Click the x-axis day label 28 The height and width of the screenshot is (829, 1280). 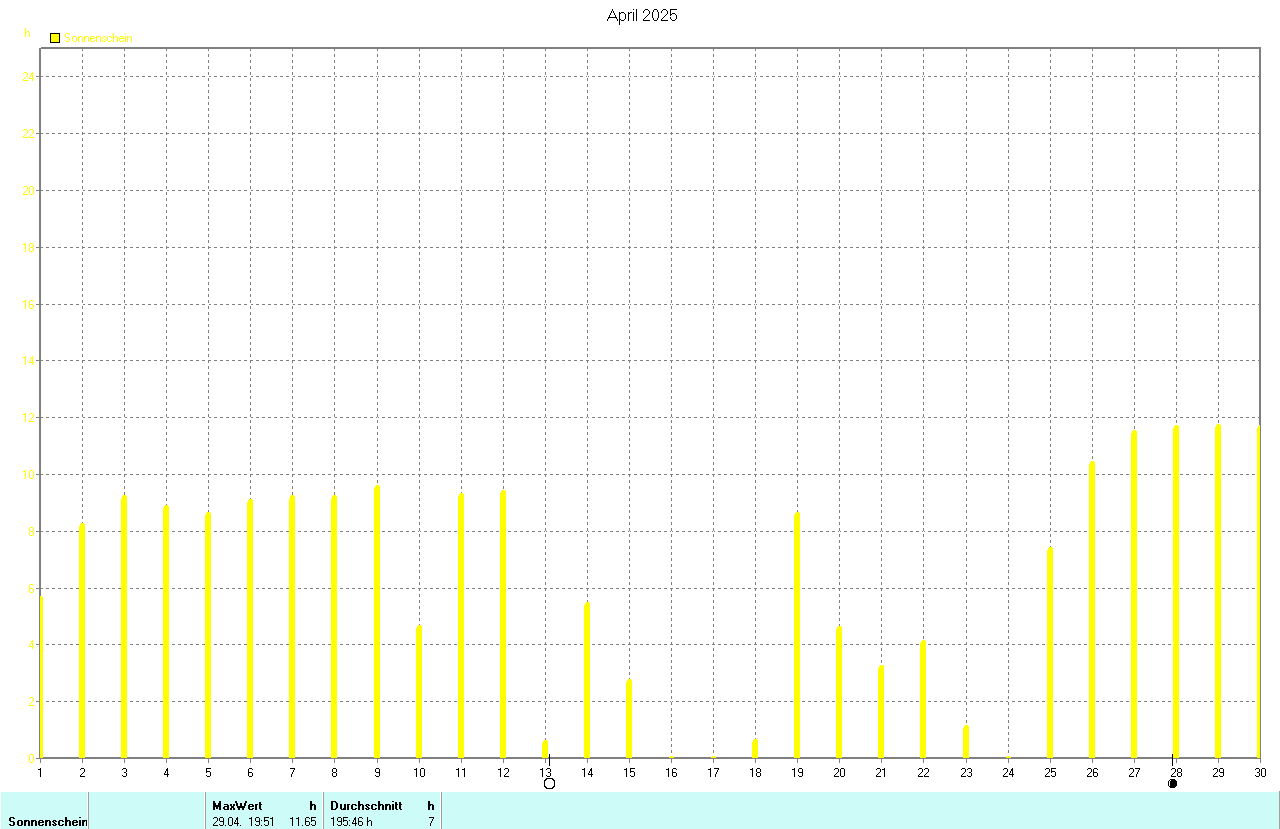1176,772
